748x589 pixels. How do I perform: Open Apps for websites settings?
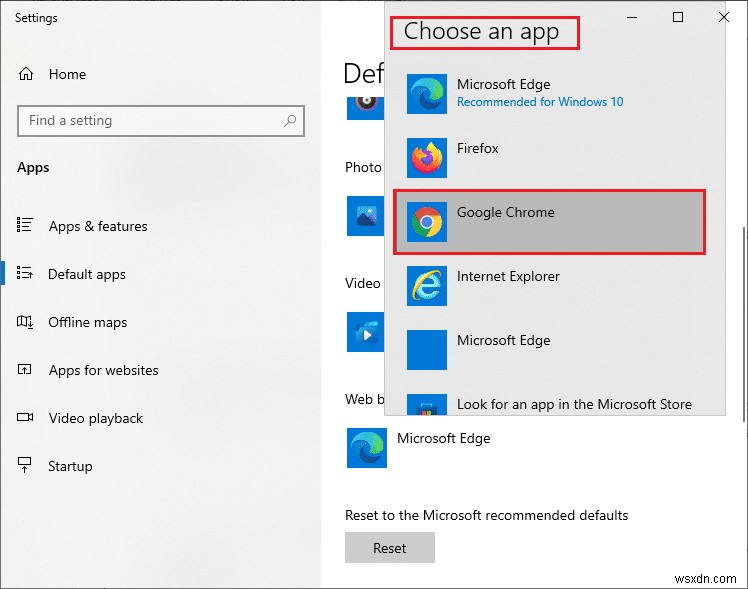tap(104, 370)
